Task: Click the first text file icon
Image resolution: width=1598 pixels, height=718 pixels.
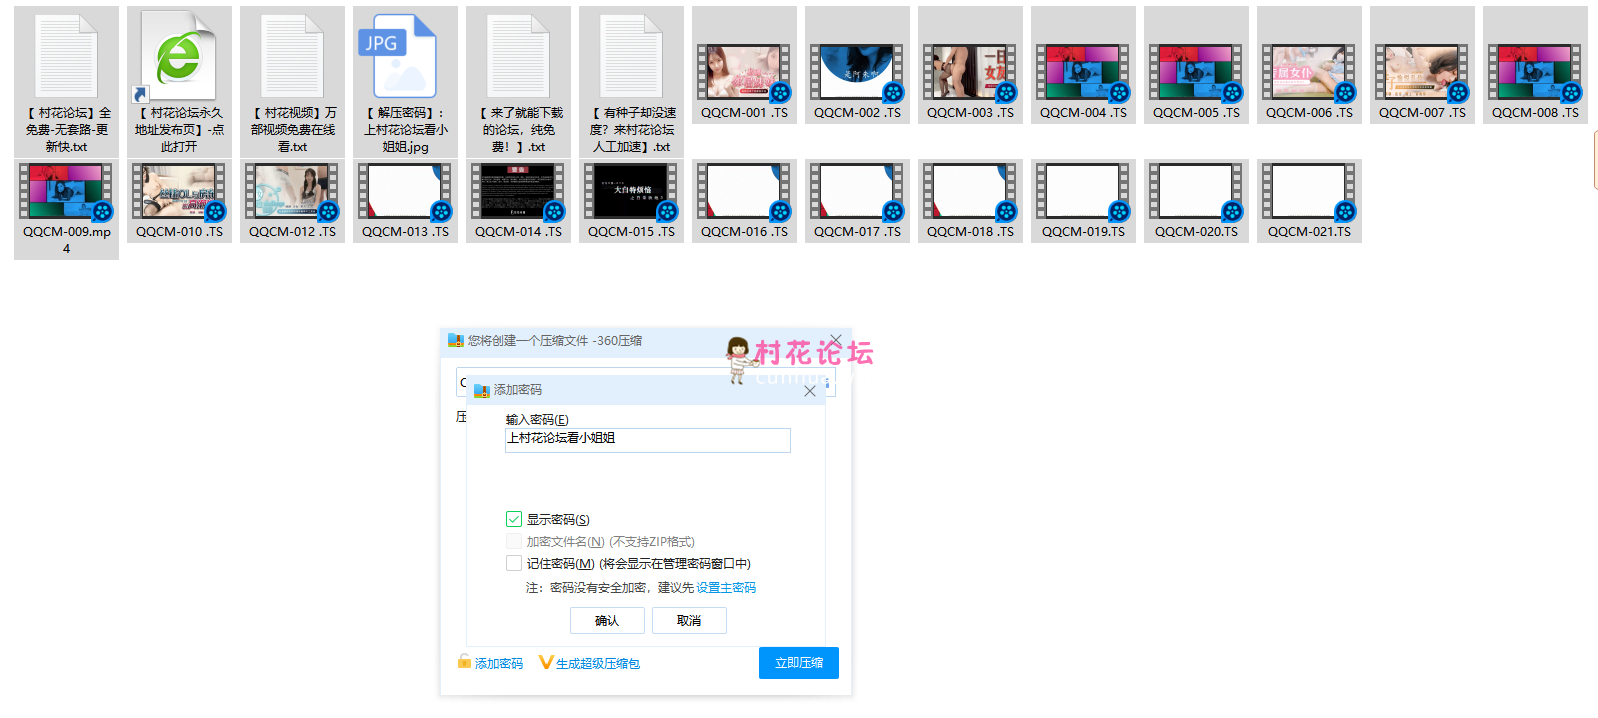Action: [66, 57]
